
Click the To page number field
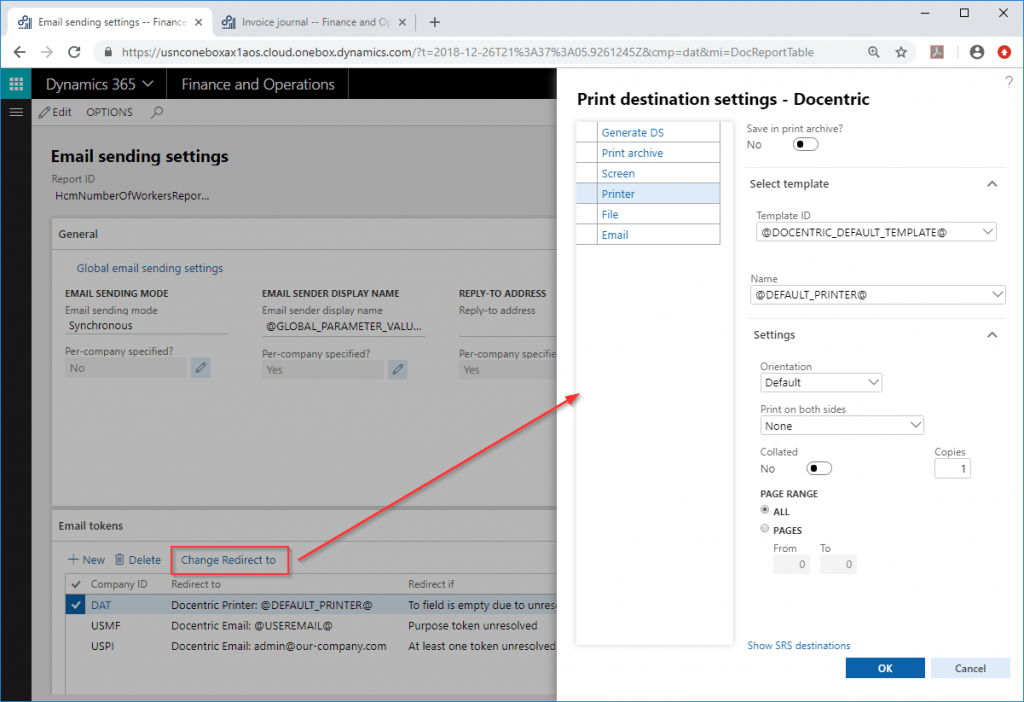[838, 564]
